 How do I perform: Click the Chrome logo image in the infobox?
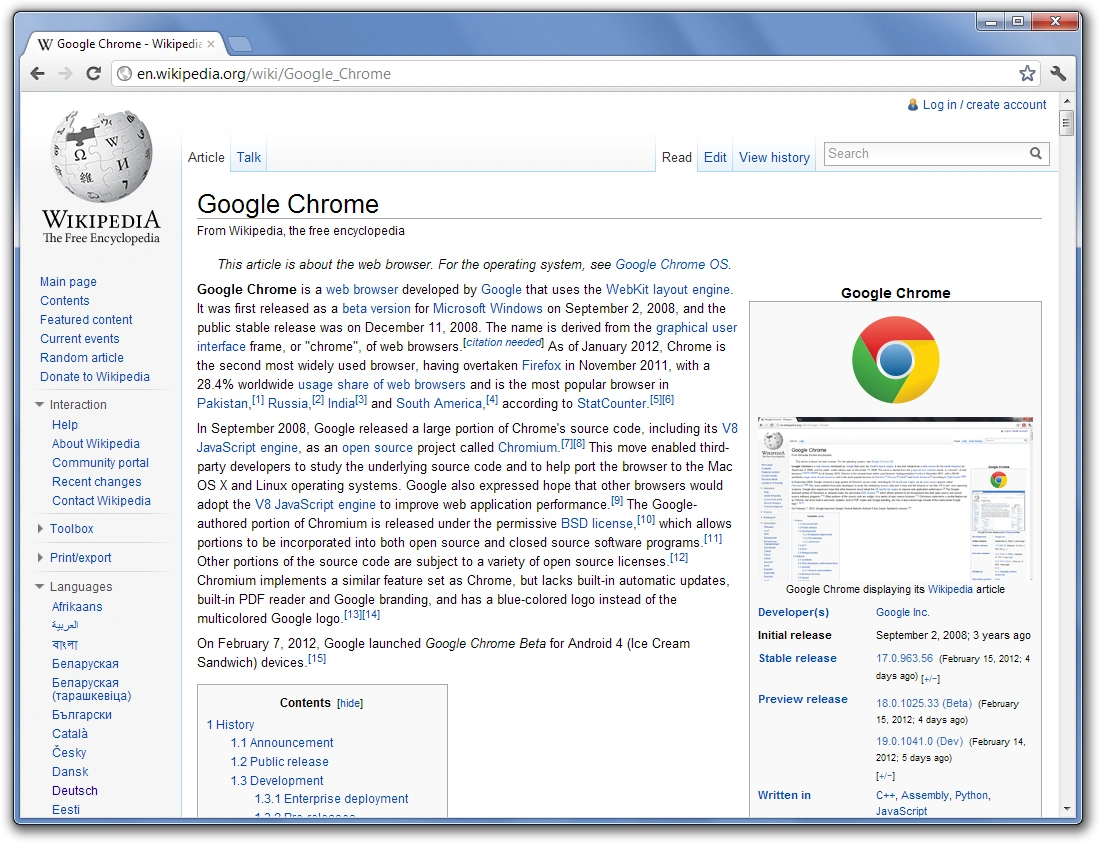(x=895, y=356)
